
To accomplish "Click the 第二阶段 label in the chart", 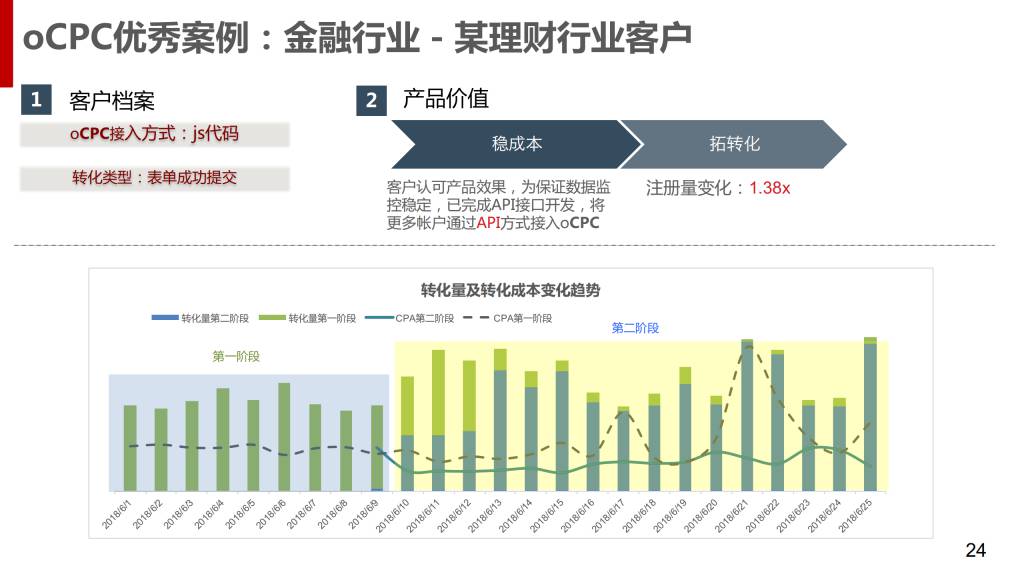I will [x=635, y=328].
